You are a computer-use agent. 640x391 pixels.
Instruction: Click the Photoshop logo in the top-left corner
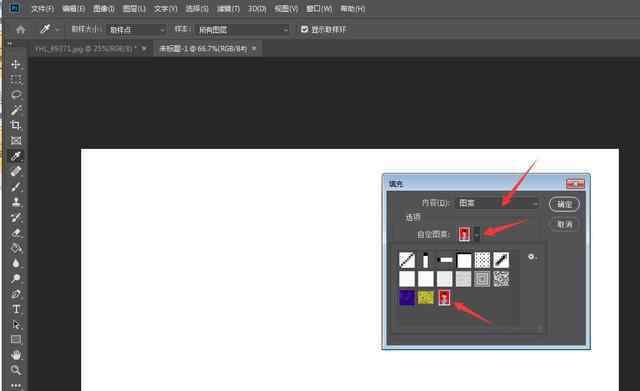point(15,8)
